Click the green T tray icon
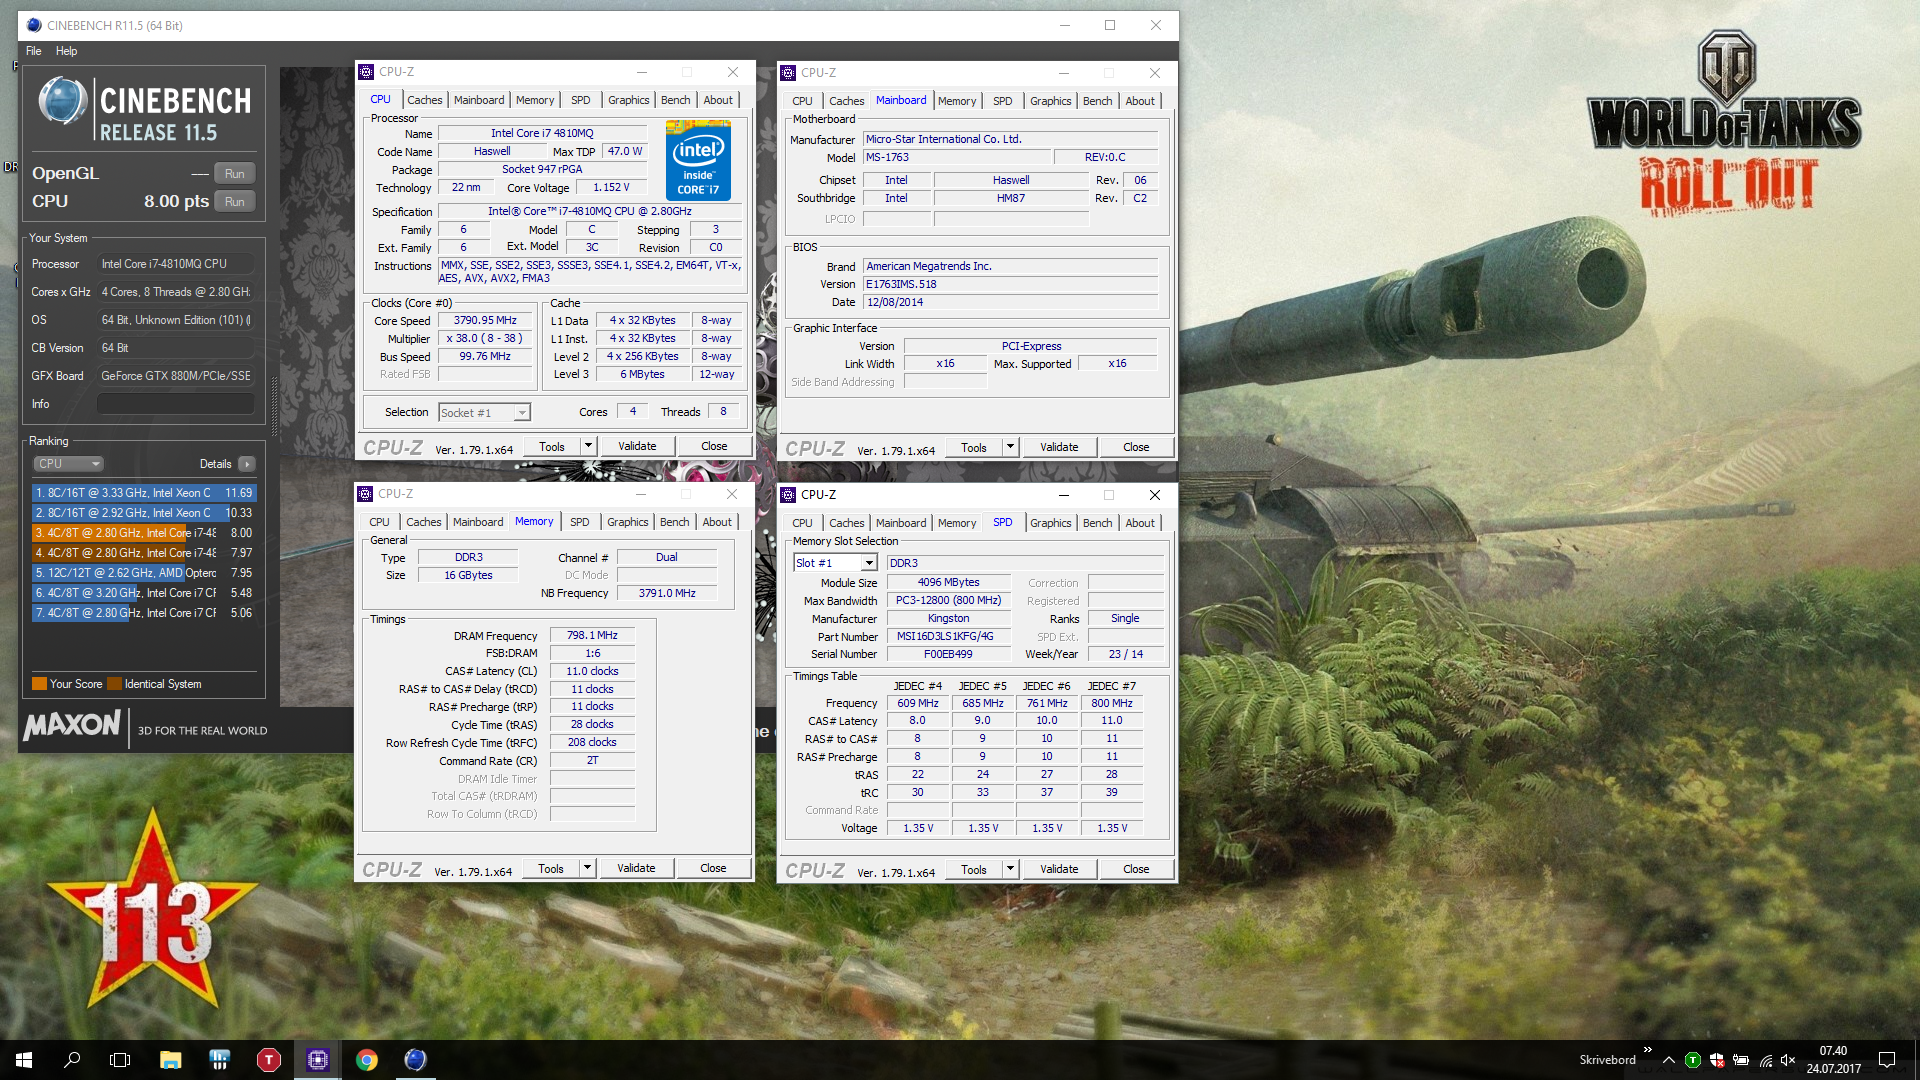 (1692, 1060)
